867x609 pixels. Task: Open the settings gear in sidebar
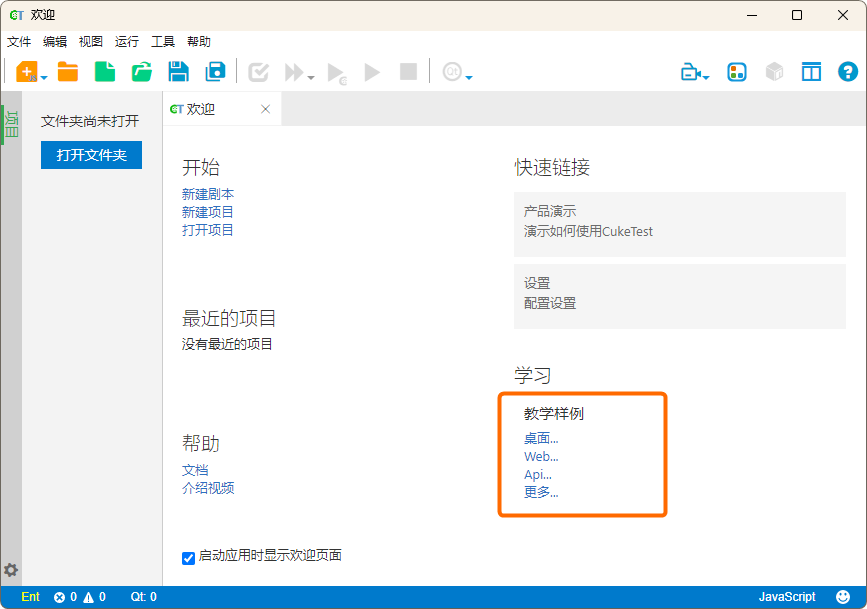click(x=11, y=570)
